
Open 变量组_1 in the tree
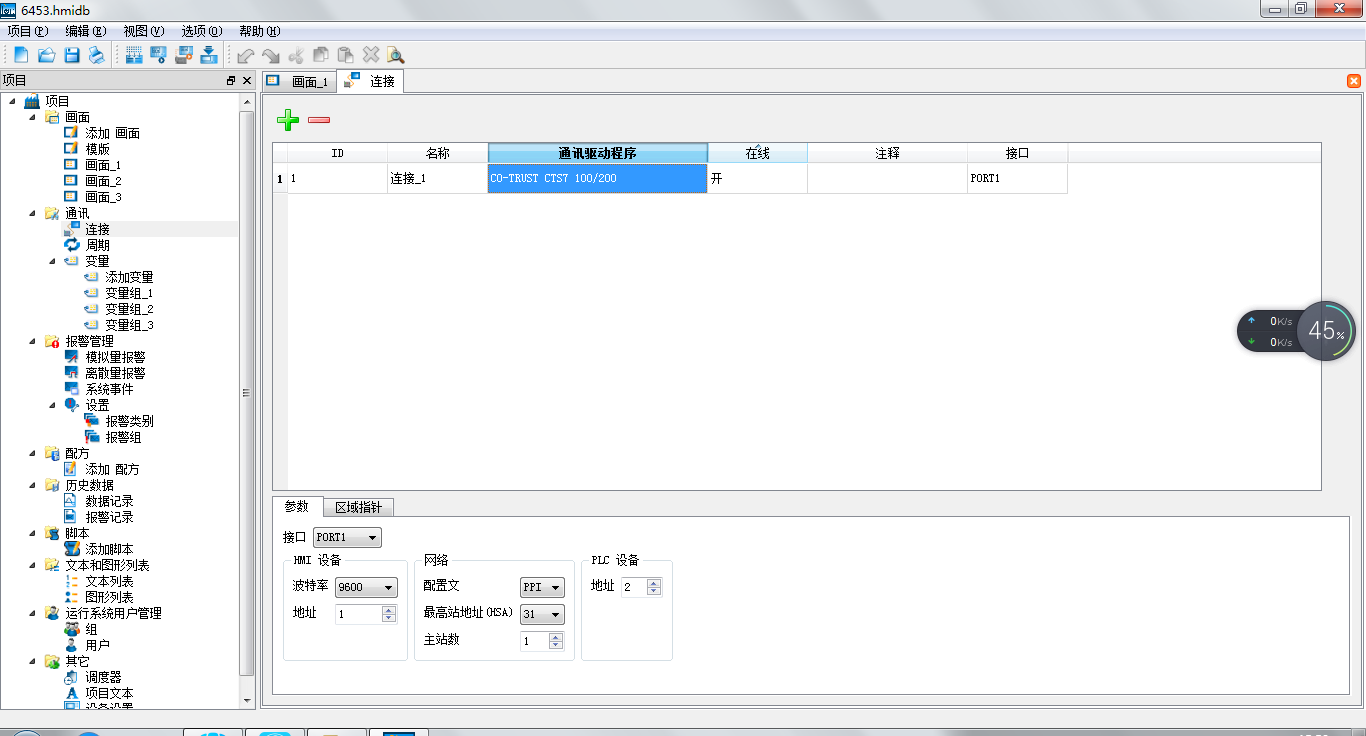tap(129, 293)
